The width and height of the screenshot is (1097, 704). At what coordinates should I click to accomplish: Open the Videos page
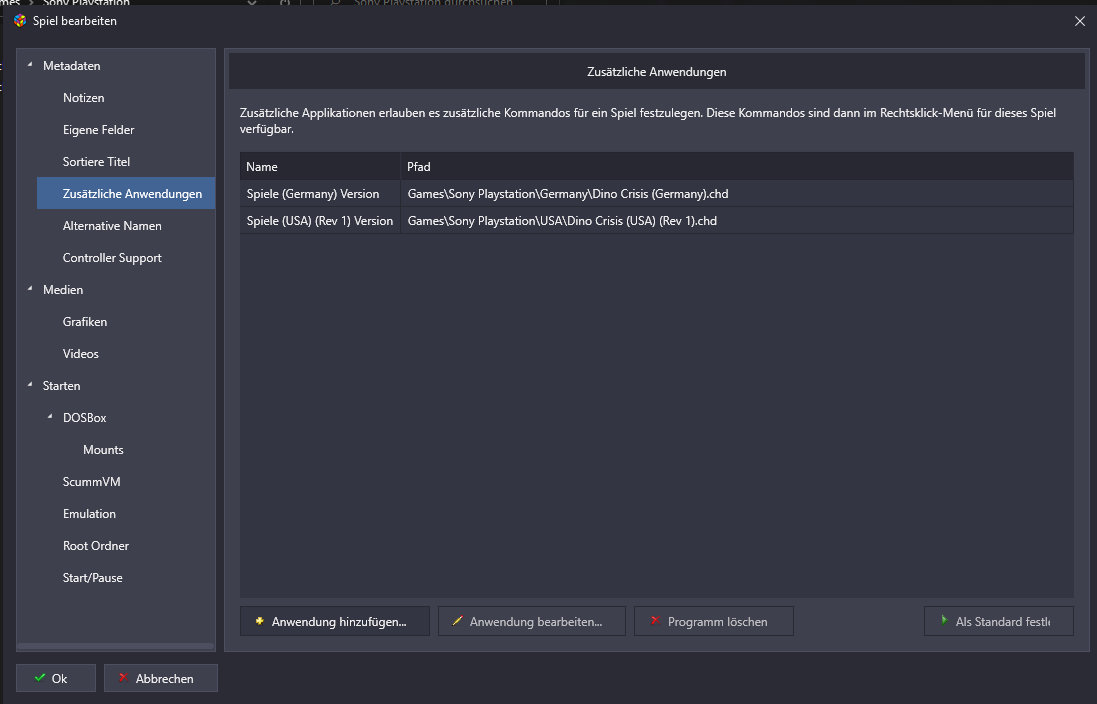point(80,353)
